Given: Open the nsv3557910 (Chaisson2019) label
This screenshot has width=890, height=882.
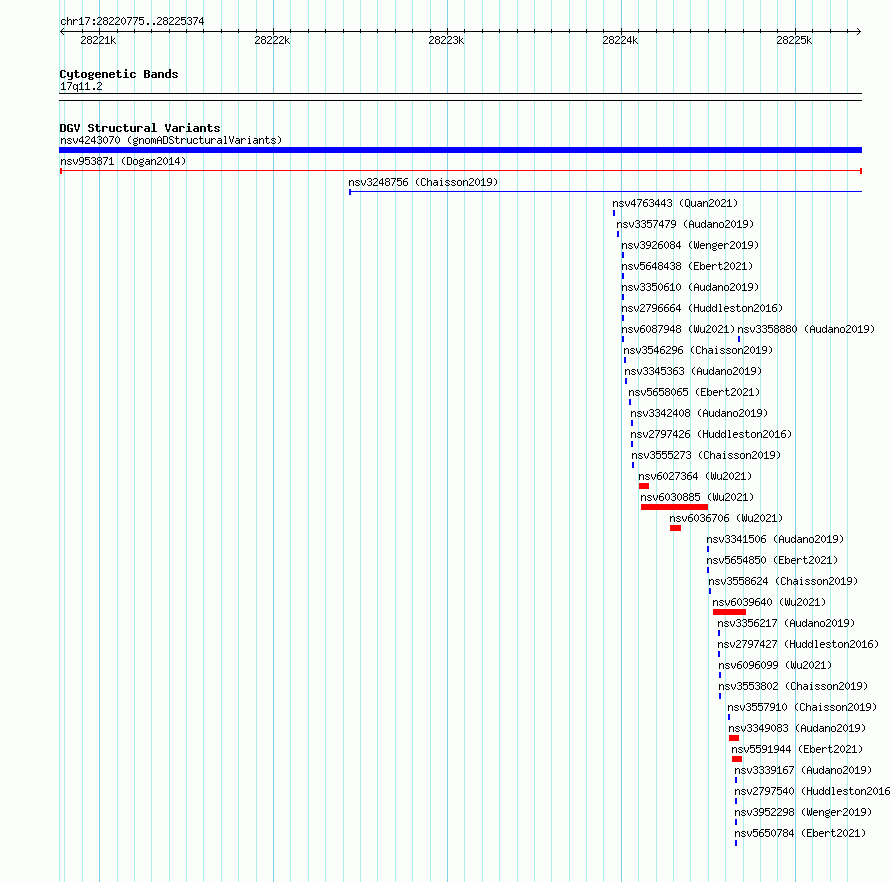Looking at the screenshot, I should click(x=803, y=707).
